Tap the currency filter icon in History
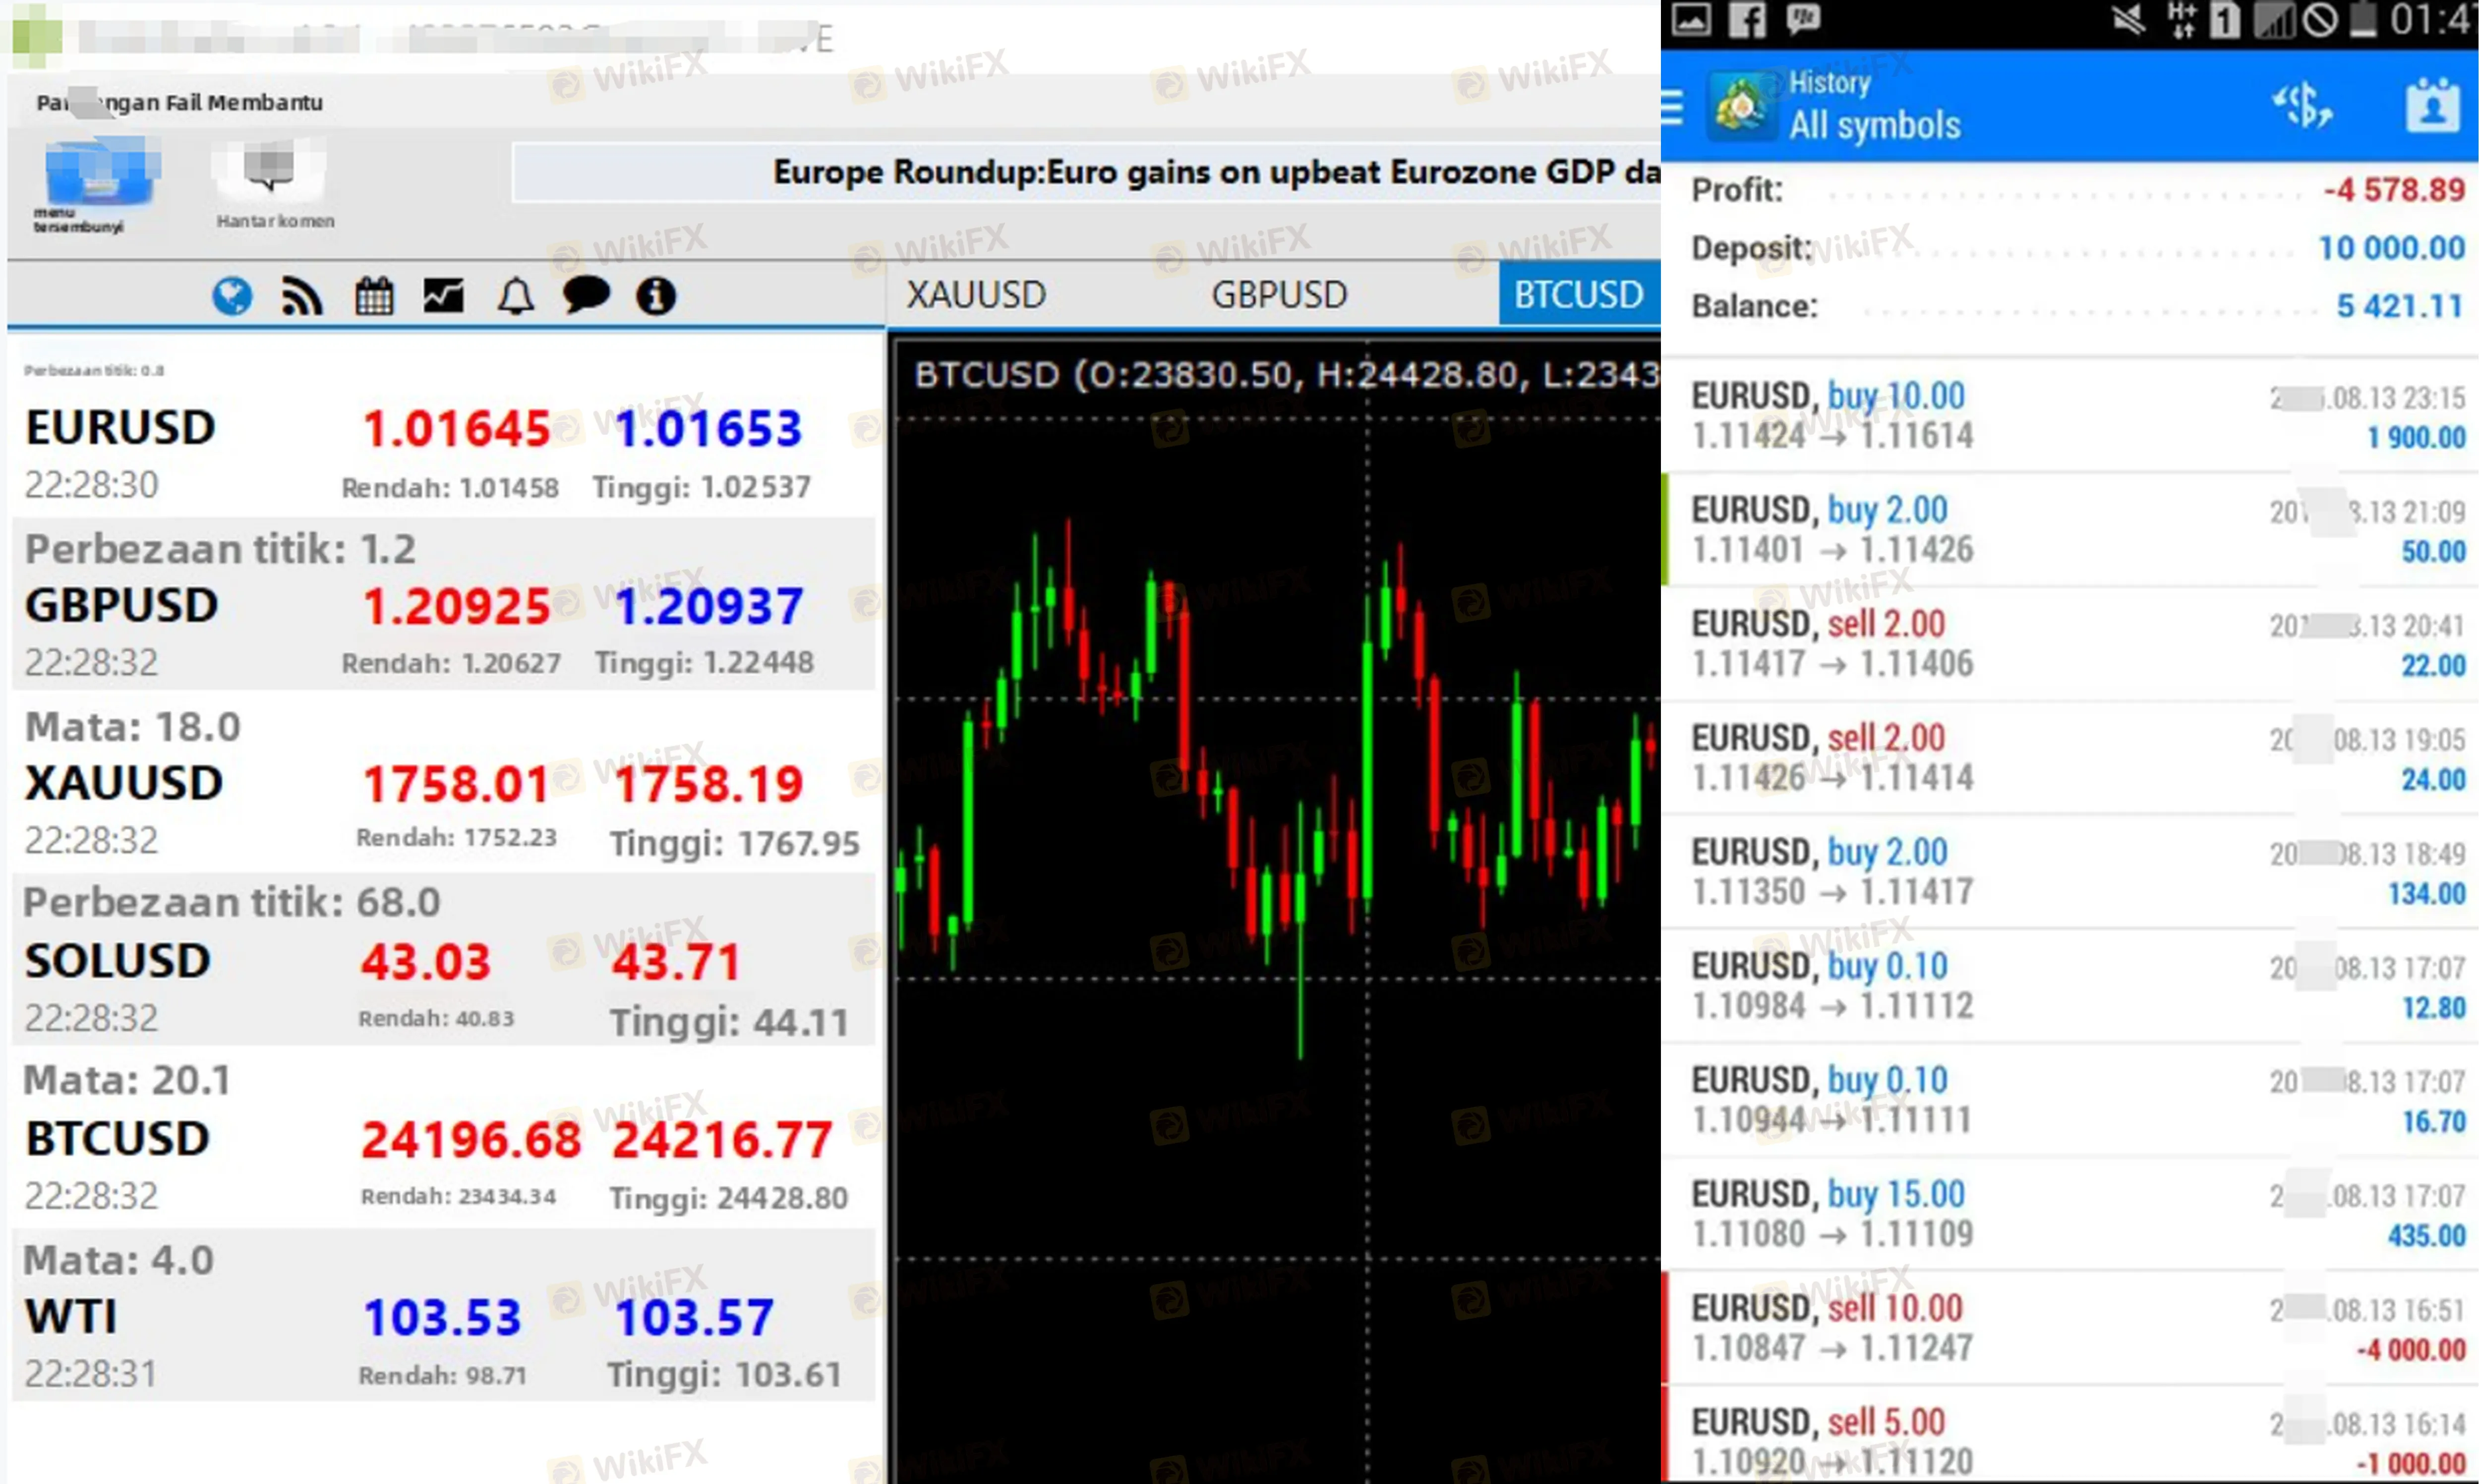This screenshot has height=1484, width=2479. pyautogui.click(x=2301, y=105)
